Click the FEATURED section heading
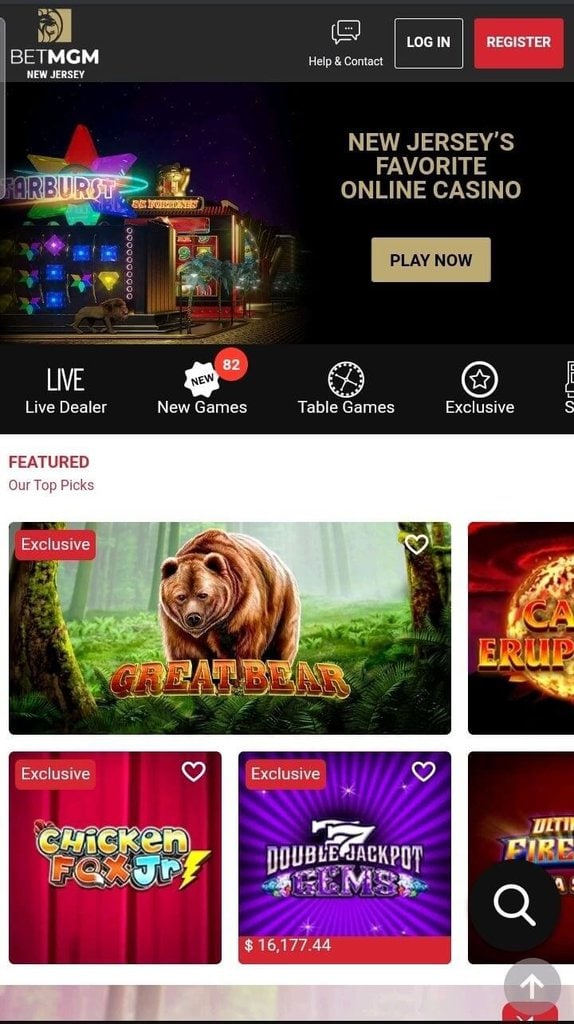The width and height of the screenshot is (574, 1024). pyautogui.click(x=49, y=462)
